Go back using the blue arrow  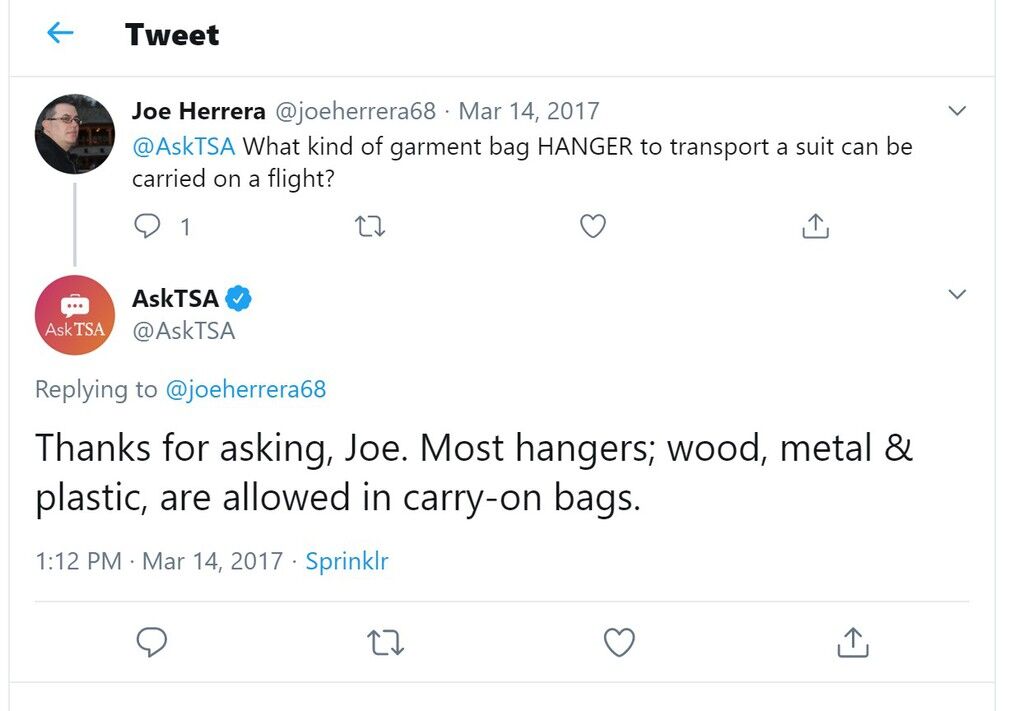[x=60, y=33]
